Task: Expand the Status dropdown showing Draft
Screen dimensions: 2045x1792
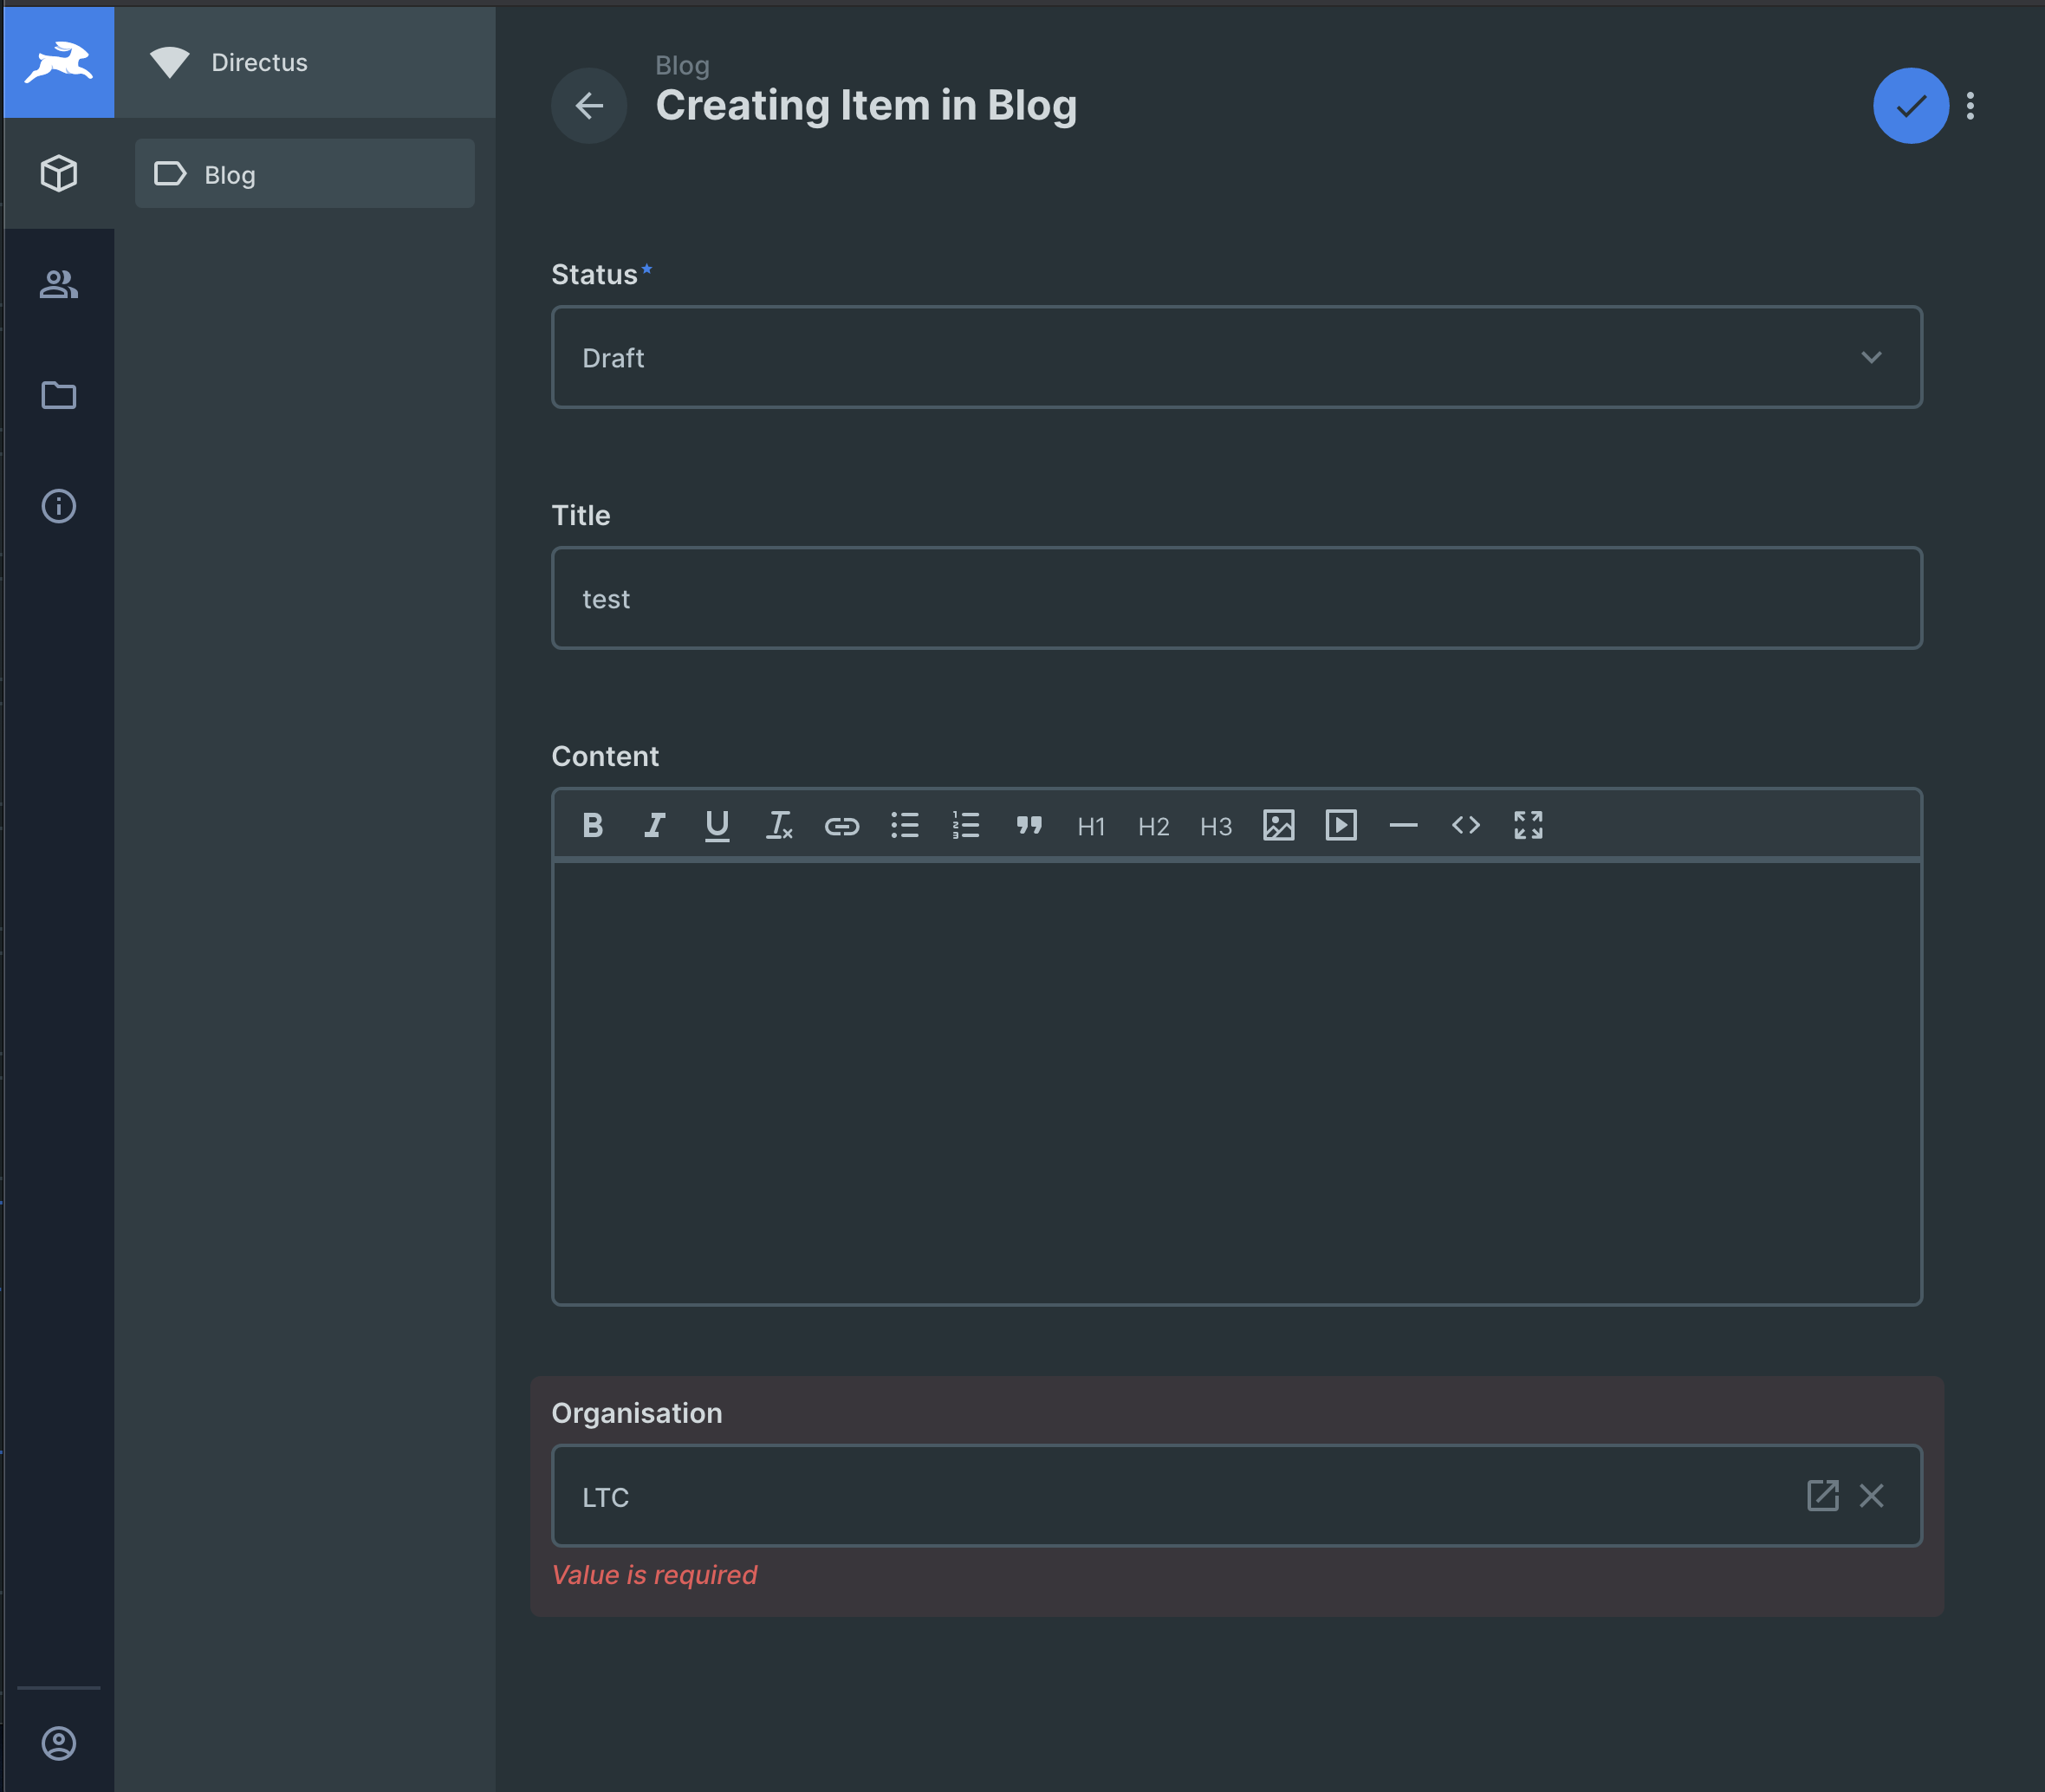Action: click(x=1236, y=357)
